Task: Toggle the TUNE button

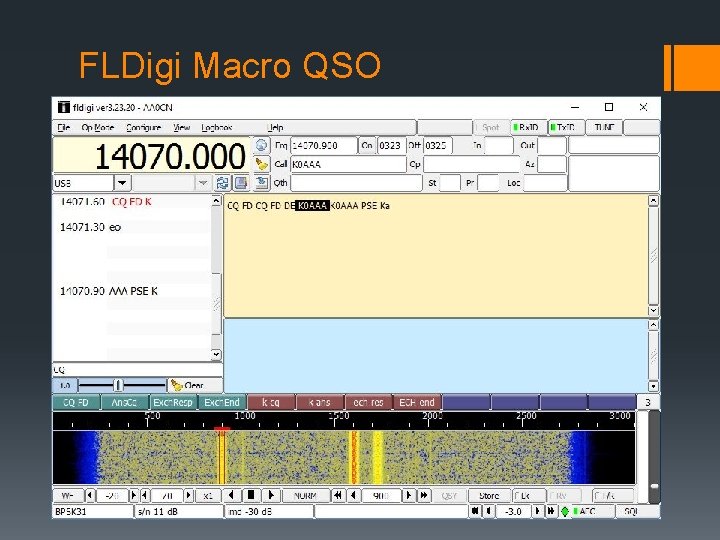Action: pyautogui.click(x=604, y=127)
